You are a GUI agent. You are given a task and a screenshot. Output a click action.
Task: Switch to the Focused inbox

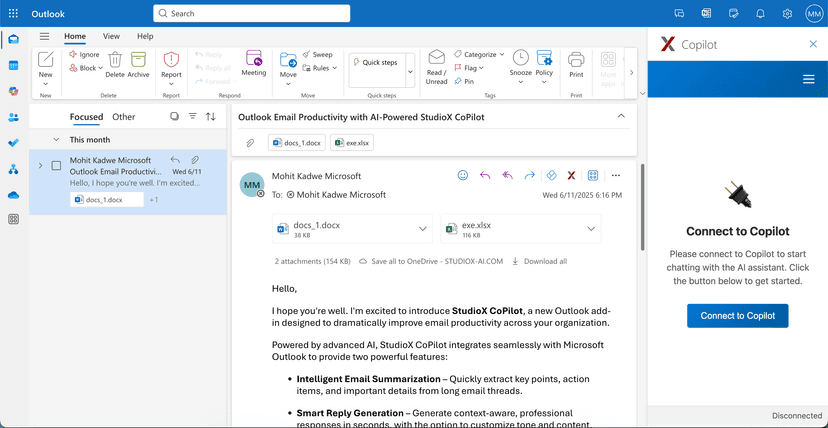coord(86,117)
